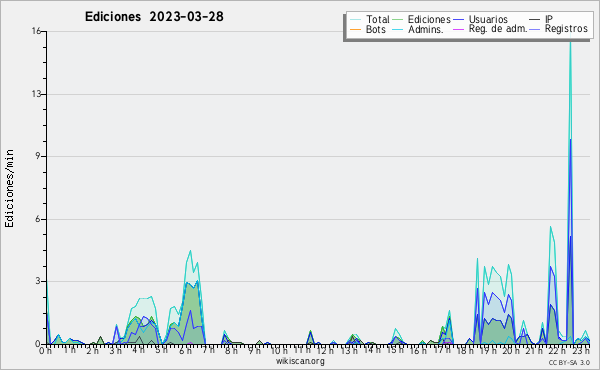Click the Usuarios legend color line
This screenshot has height=370, width=600.
458,20
